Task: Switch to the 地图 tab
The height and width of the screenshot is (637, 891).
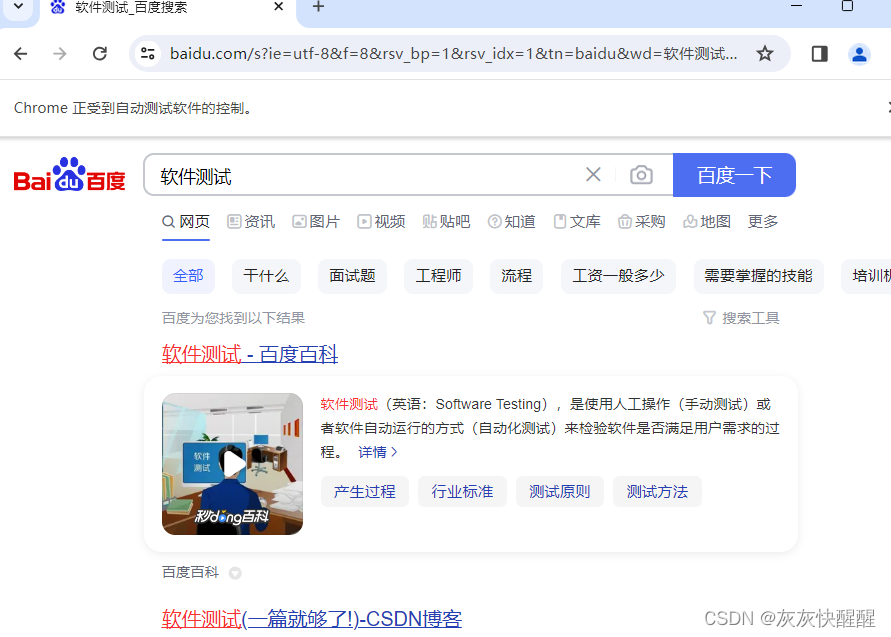Action: pos(707,222)
